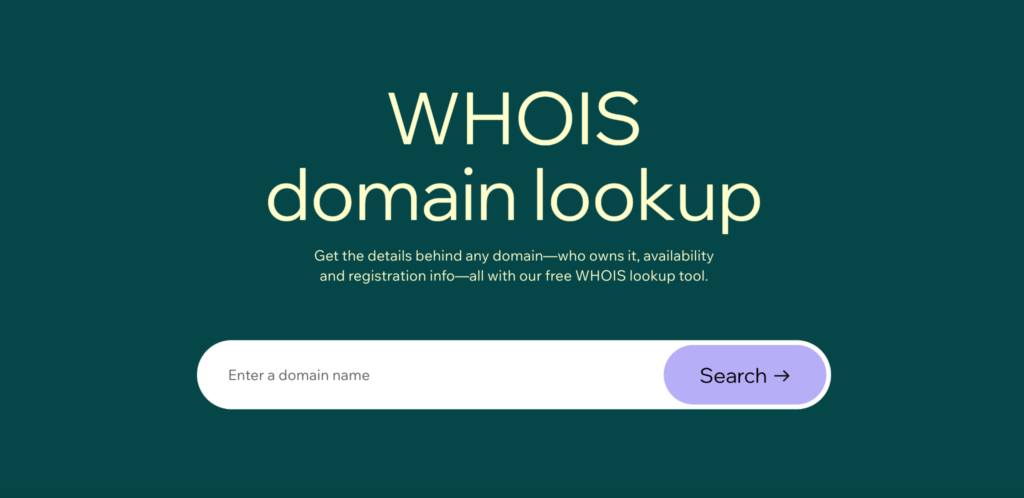This screenshot has width=1024, height=498.
Task: Focus the 'Enter a domain name' field
Action: coord(431,375)
